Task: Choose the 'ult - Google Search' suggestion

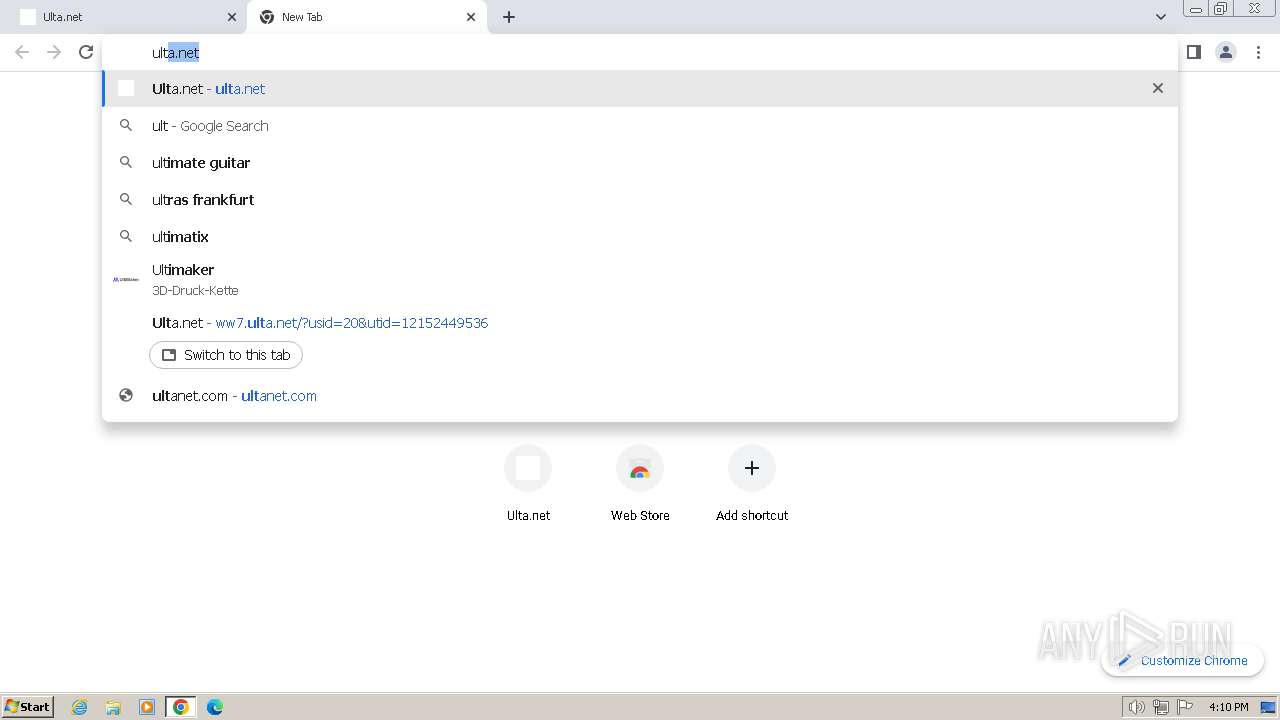Action: click(x=640, y=126)
